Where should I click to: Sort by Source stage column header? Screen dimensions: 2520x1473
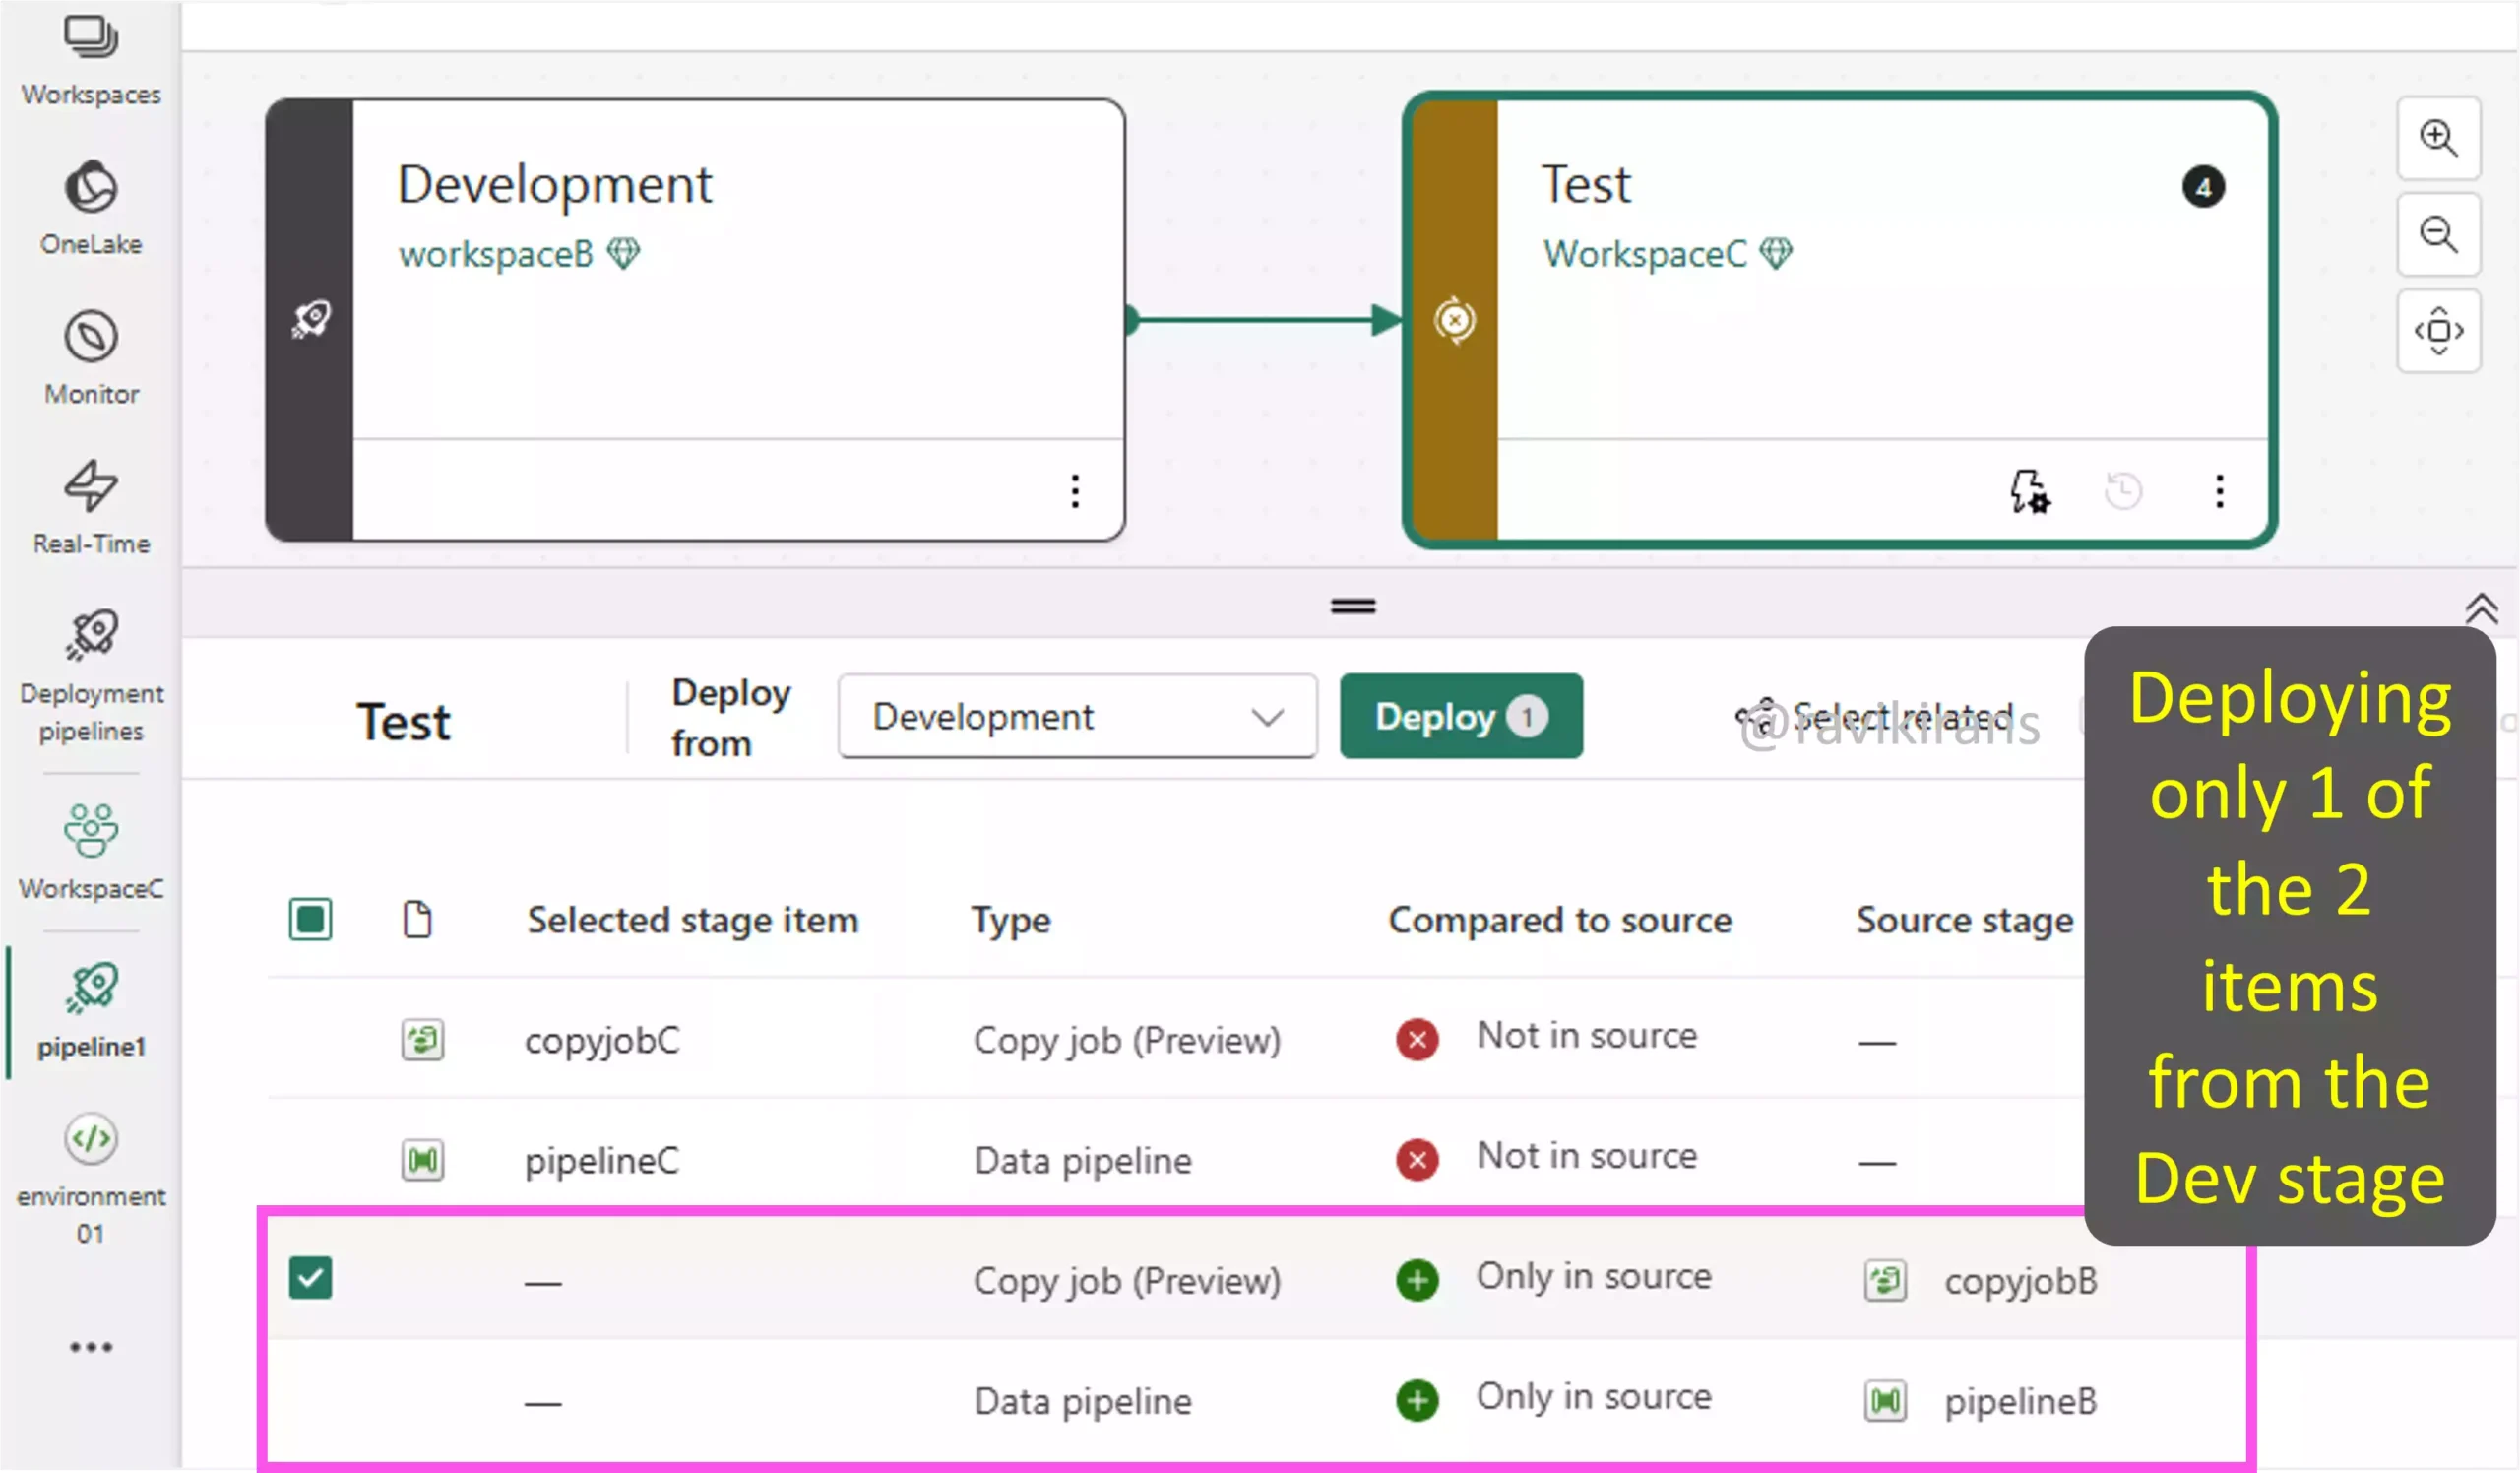coord(1964,920)
